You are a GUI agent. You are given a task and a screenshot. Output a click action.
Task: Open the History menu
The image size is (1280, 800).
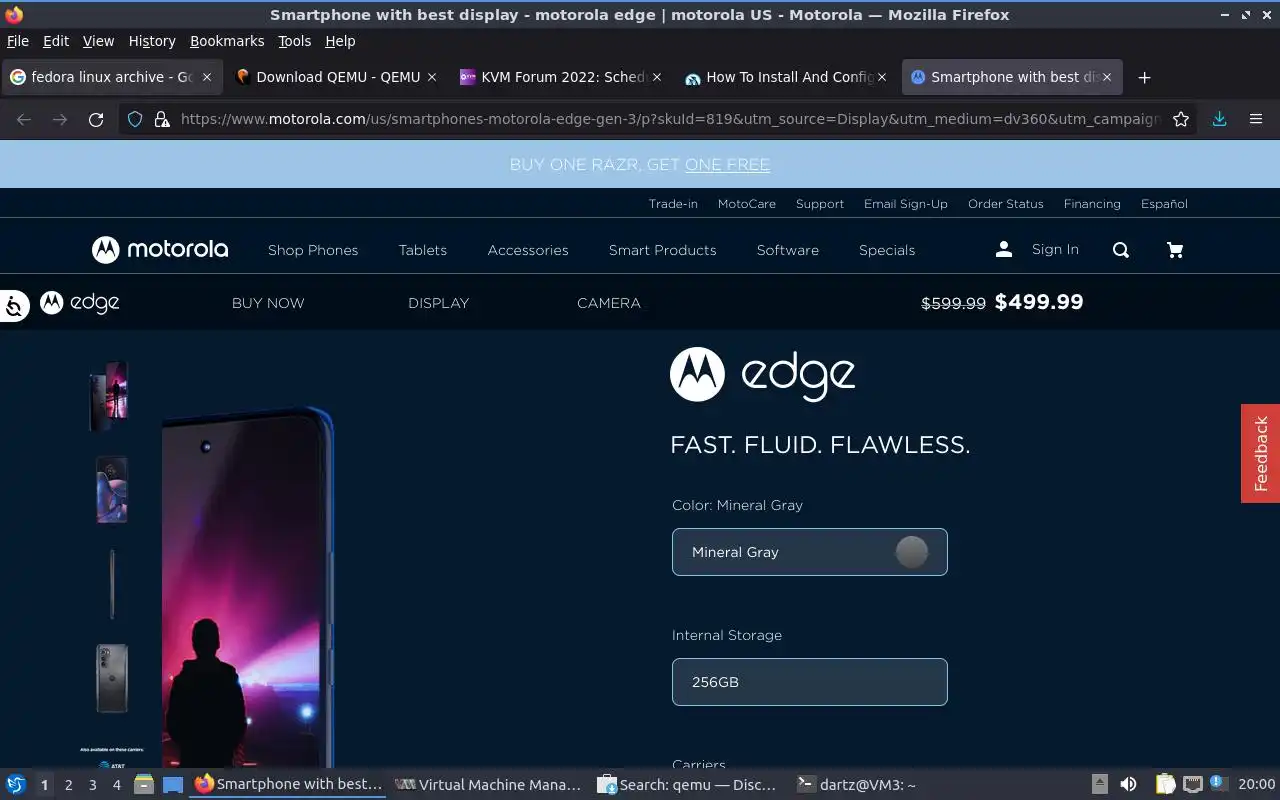(152, 41)
